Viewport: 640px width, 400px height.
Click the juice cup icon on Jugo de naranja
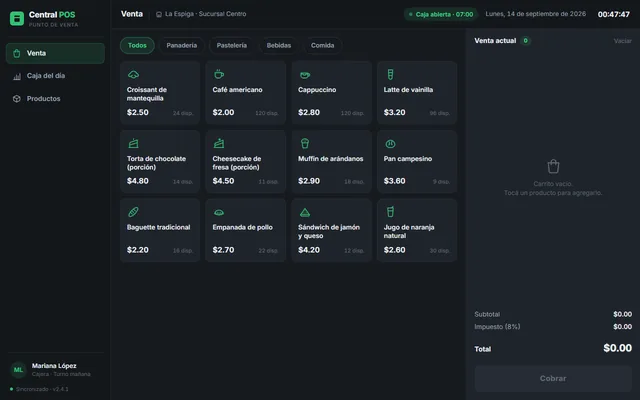tap(390, 212)
